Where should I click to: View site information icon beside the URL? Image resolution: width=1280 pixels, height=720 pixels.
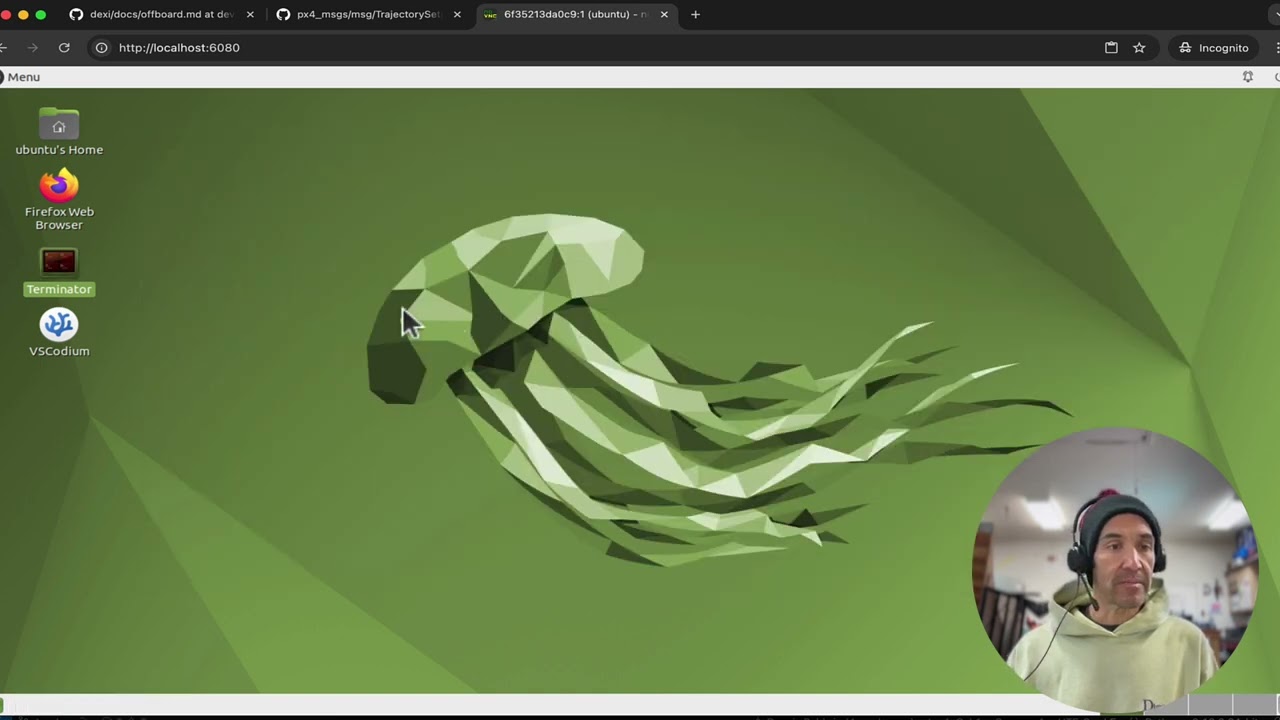click(x=101, y=47)
